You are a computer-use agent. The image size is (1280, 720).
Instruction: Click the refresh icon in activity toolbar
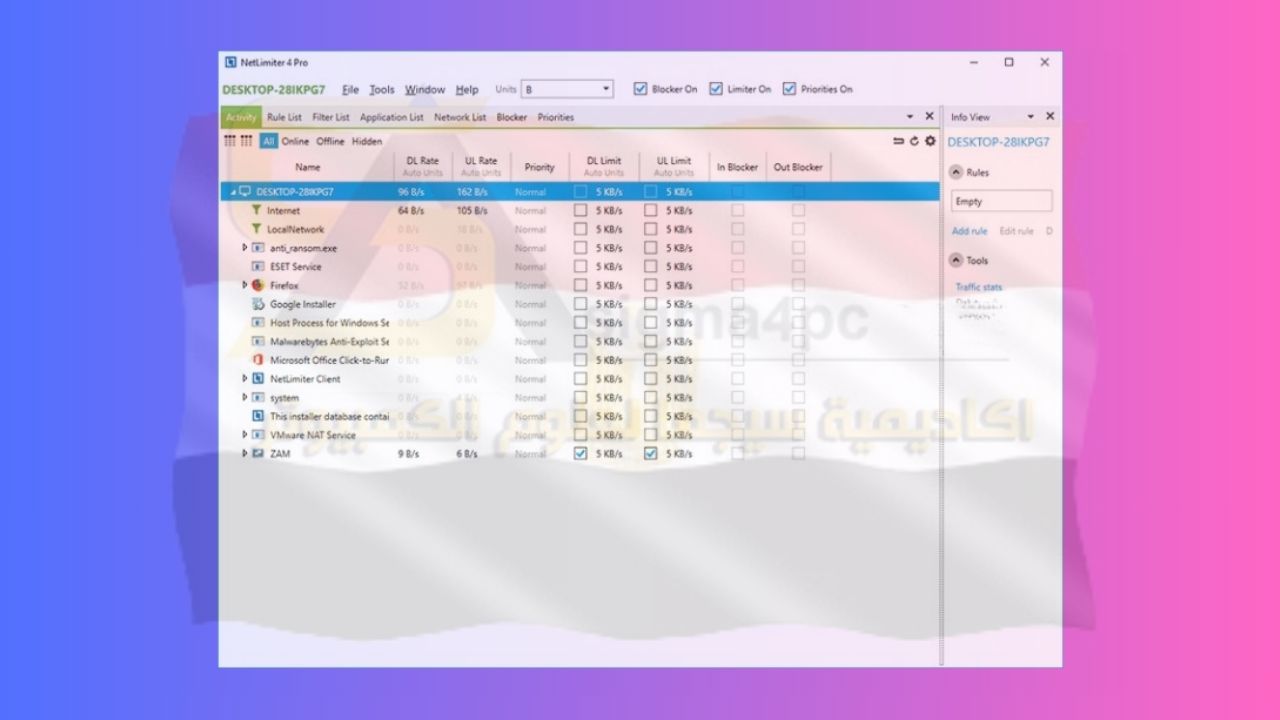click(x=914, y=141)
